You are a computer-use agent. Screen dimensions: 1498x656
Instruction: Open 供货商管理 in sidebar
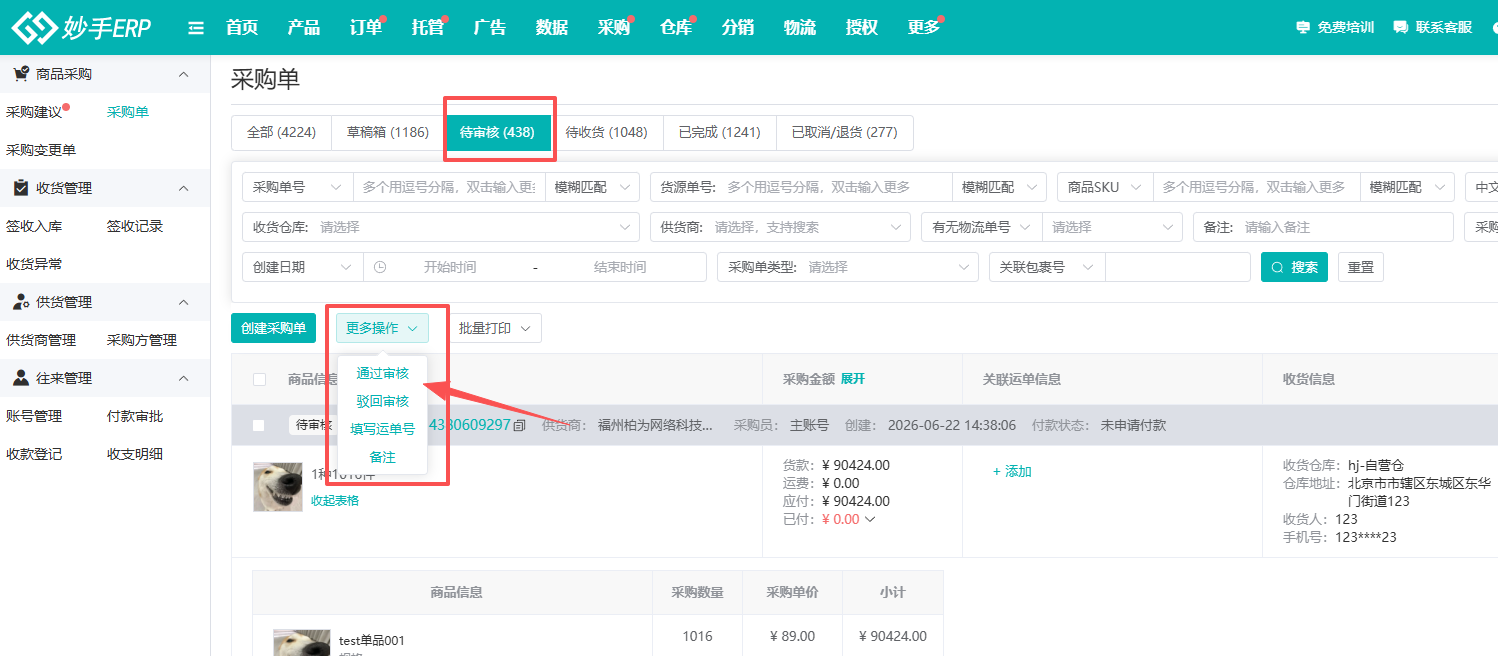(41, 341)
